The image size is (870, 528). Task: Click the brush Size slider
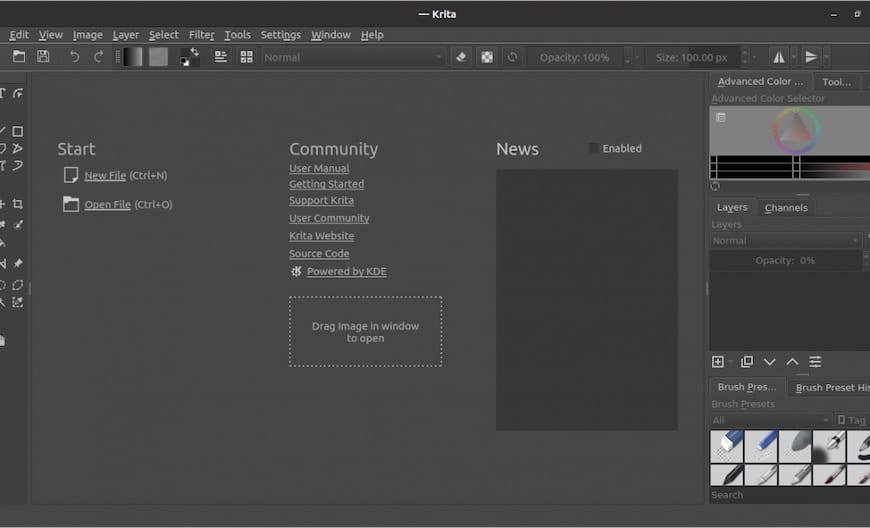click(x=691, y=57)
